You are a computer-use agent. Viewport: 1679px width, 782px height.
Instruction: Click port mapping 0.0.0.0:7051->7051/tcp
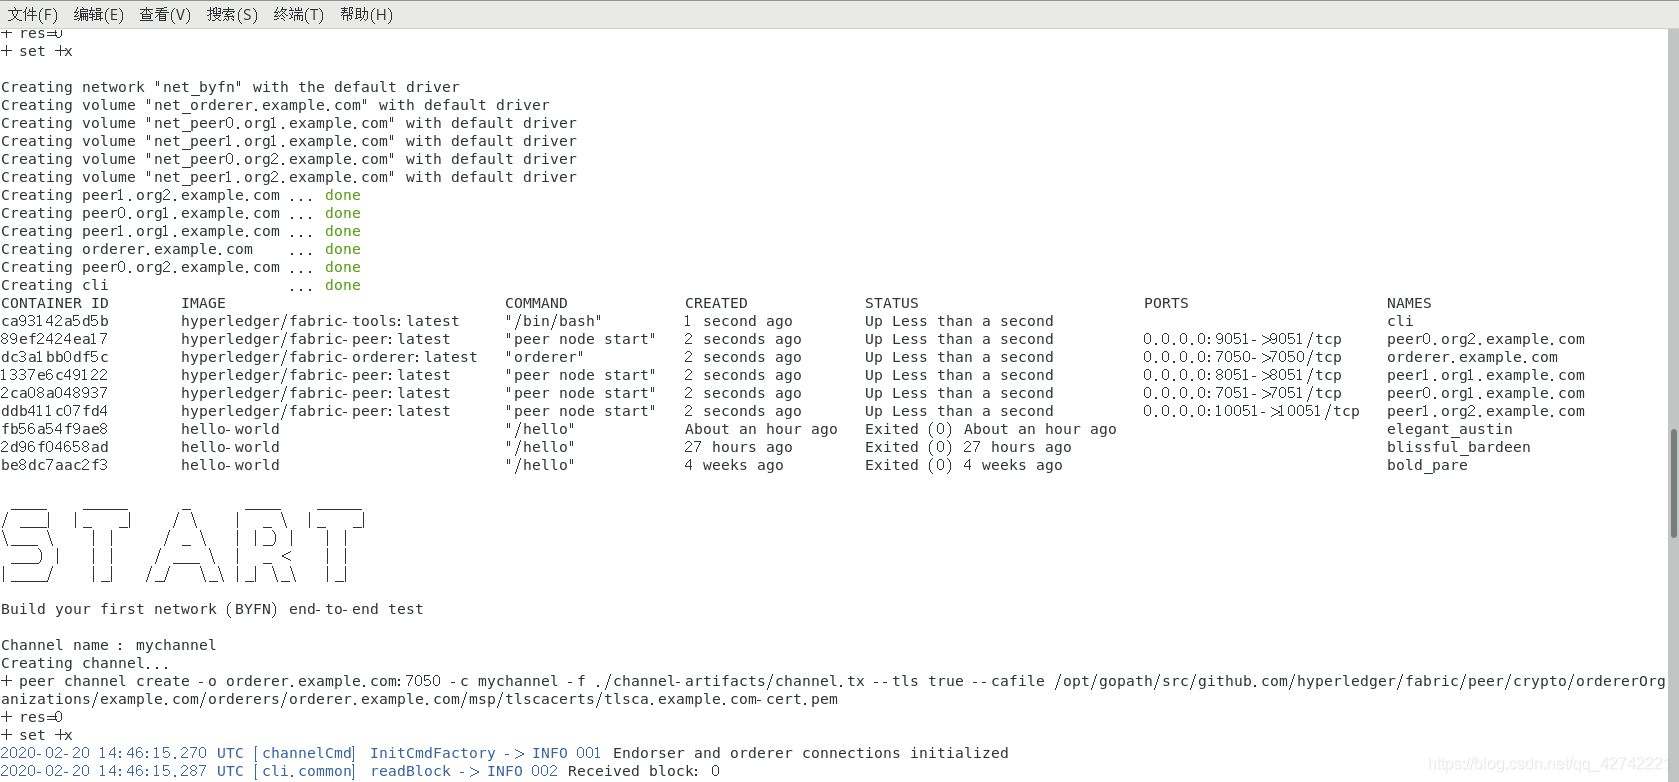(x=1243, y=393)
